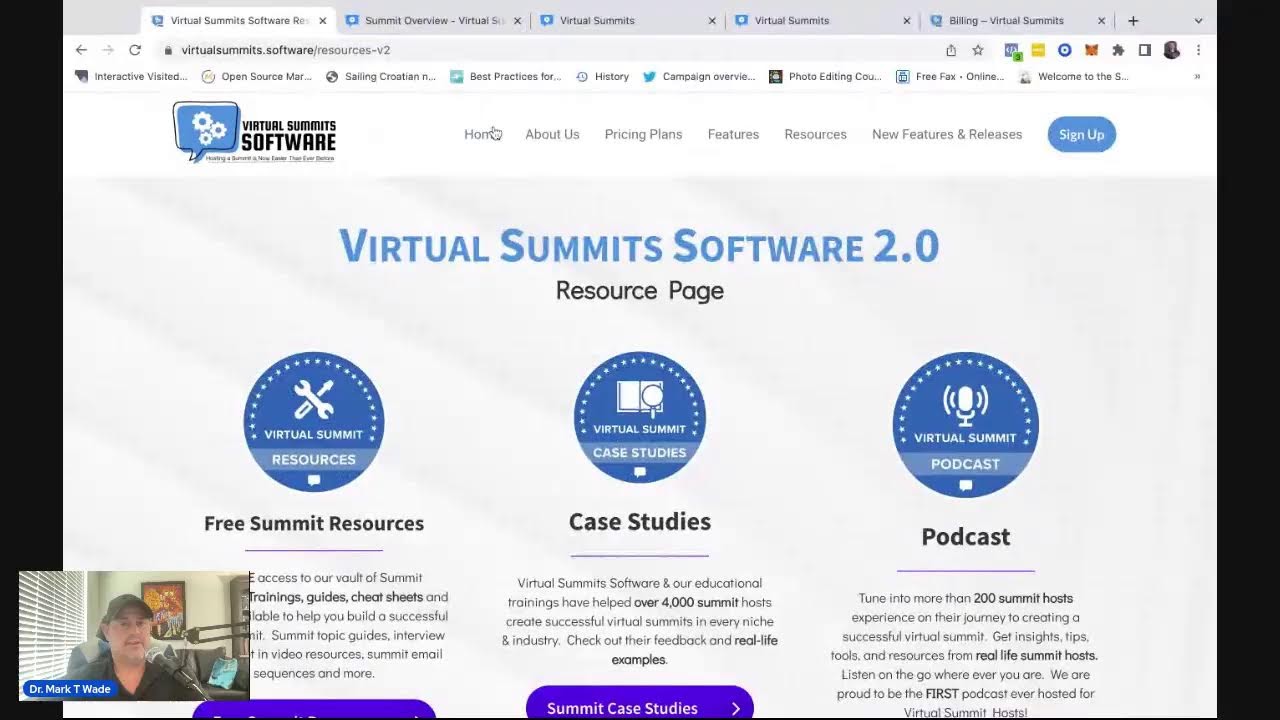
Task: Open a new browser tab
Action: pyautogui.click(x=1133, y=20)
